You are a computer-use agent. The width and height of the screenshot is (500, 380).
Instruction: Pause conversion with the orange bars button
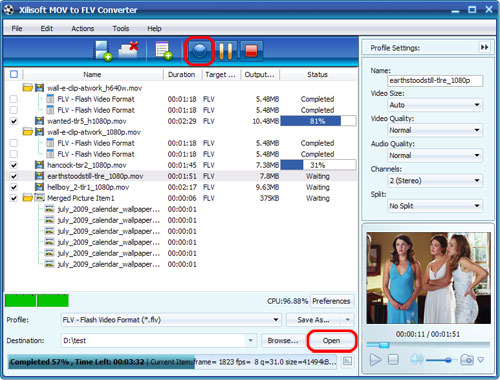[226, 51]
